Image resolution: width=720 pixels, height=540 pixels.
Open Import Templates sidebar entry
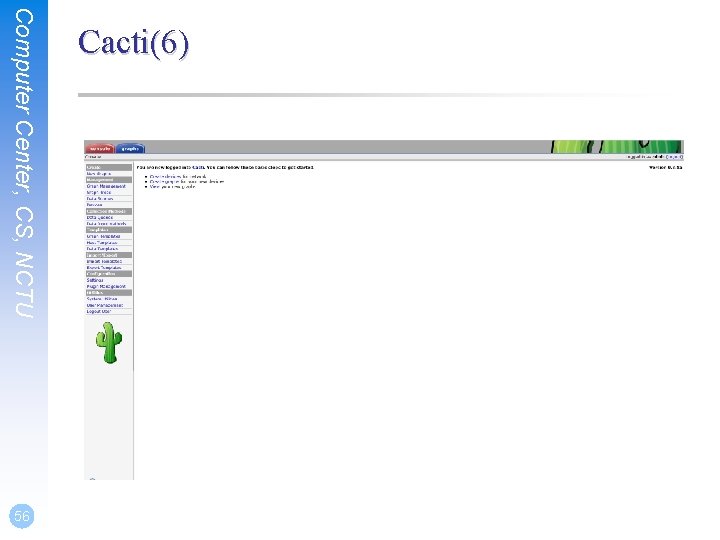pyautogui.click(x=104, y=261)
